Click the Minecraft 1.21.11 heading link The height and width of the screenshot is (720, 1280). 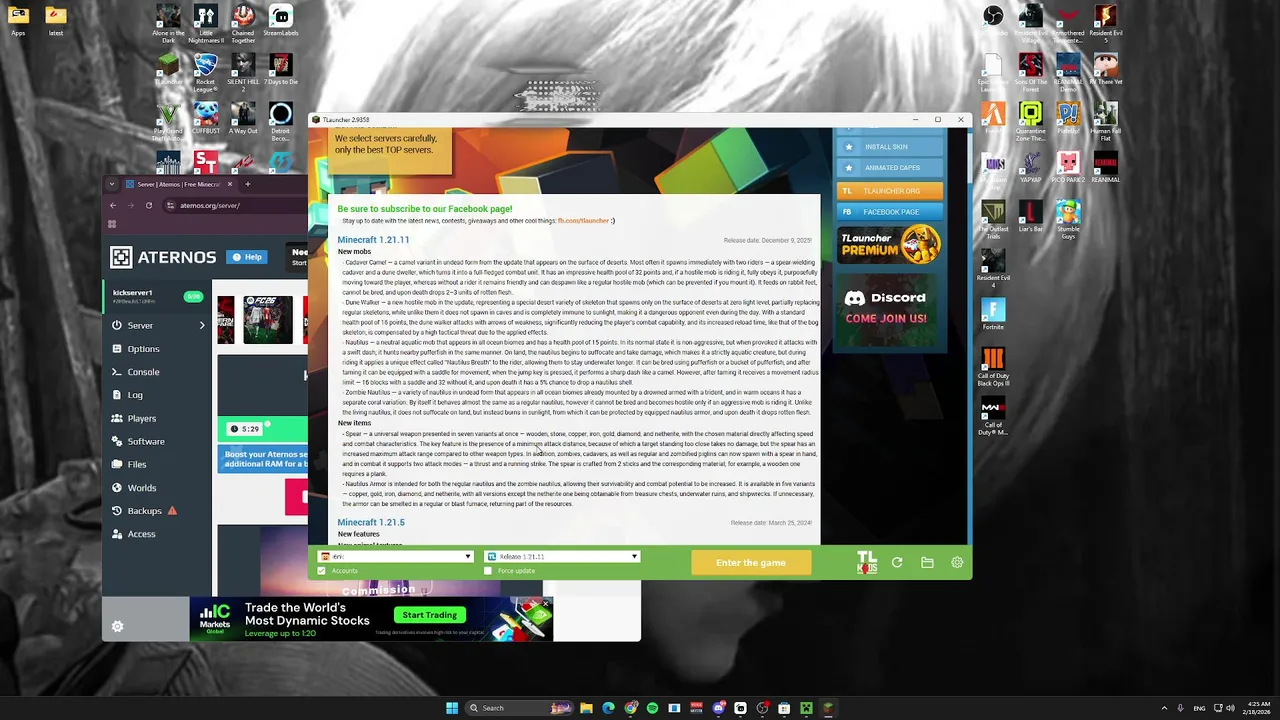(373, 240)
